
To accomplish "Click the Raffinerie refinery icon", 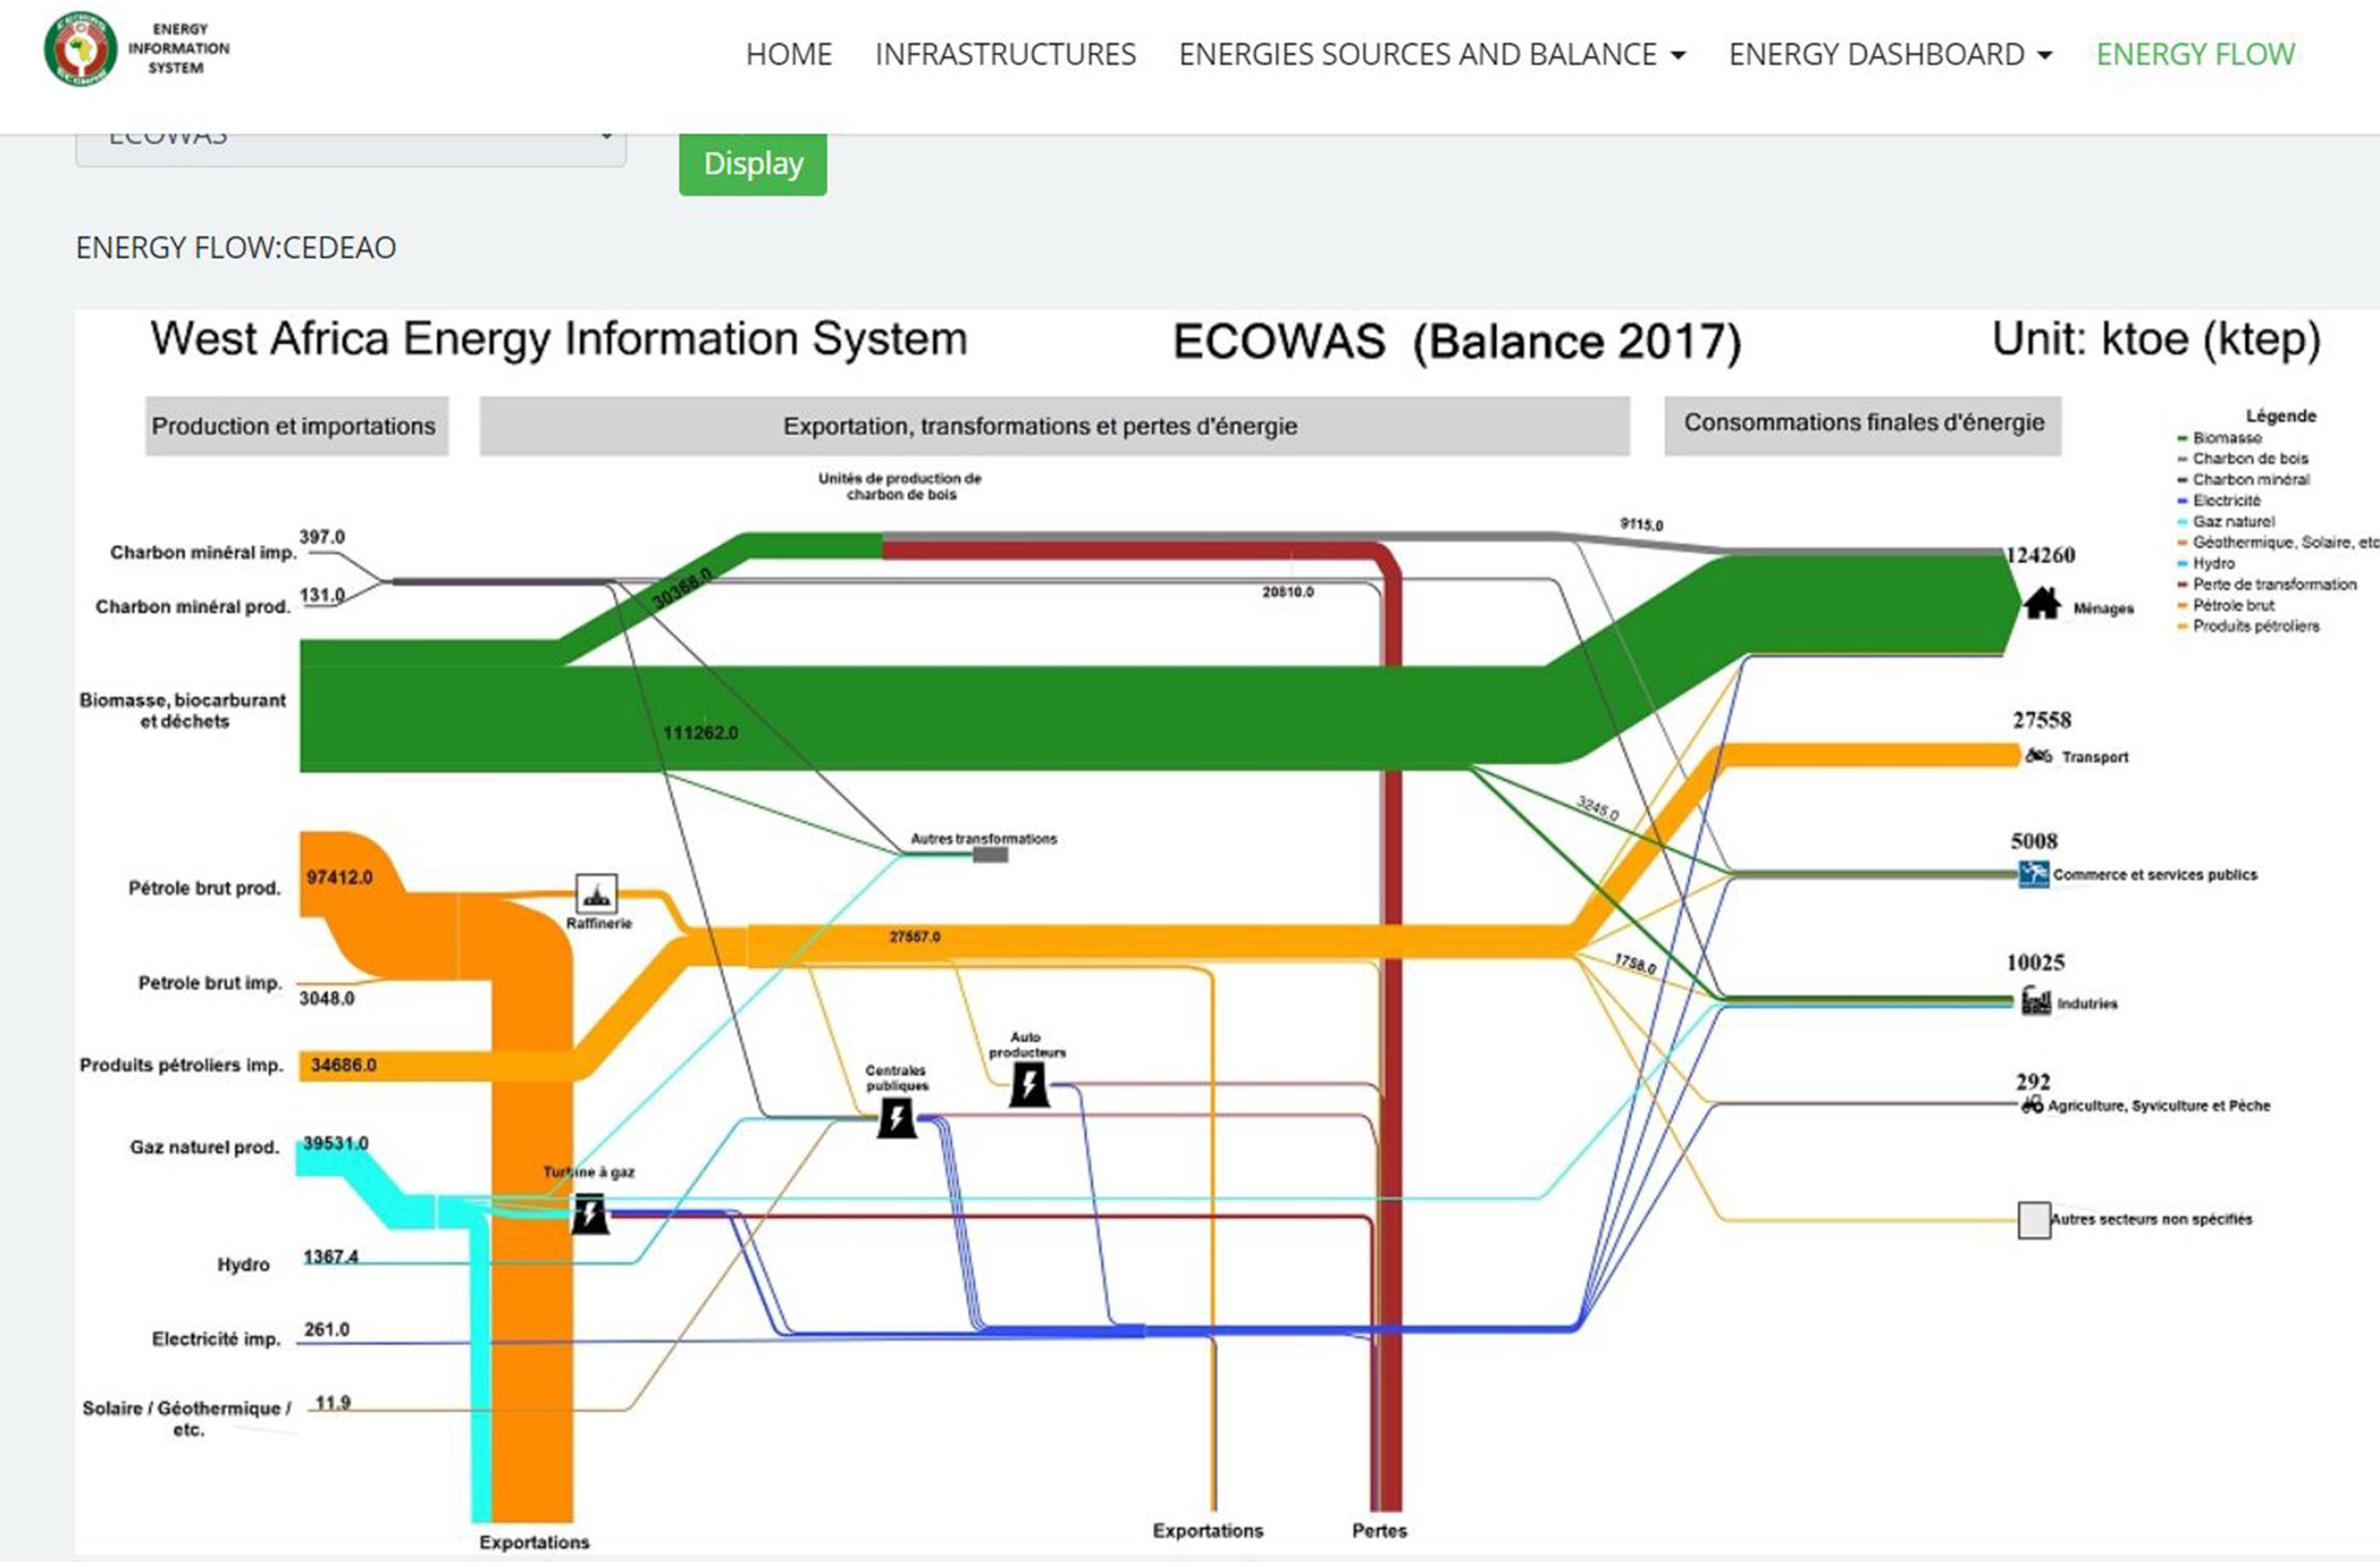I will [x=596, y=893].
